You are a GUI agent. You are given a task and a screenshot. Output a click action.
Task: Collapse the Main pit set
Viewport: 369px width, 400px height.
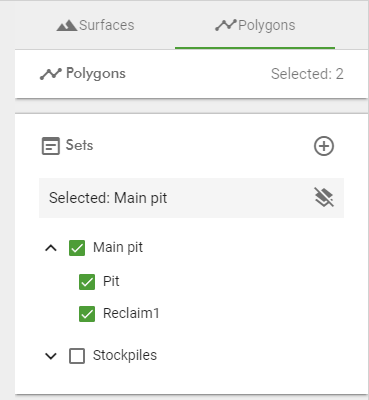[x=51, y=248]
